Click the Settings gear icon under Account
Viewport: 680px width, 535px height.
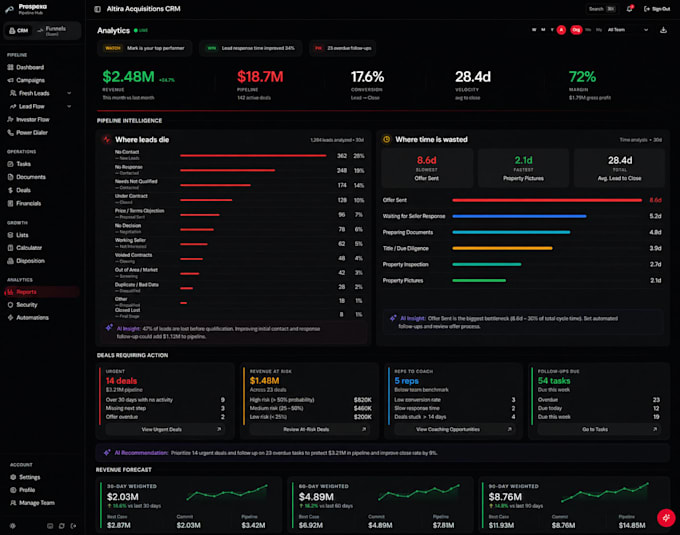point(13,477)
